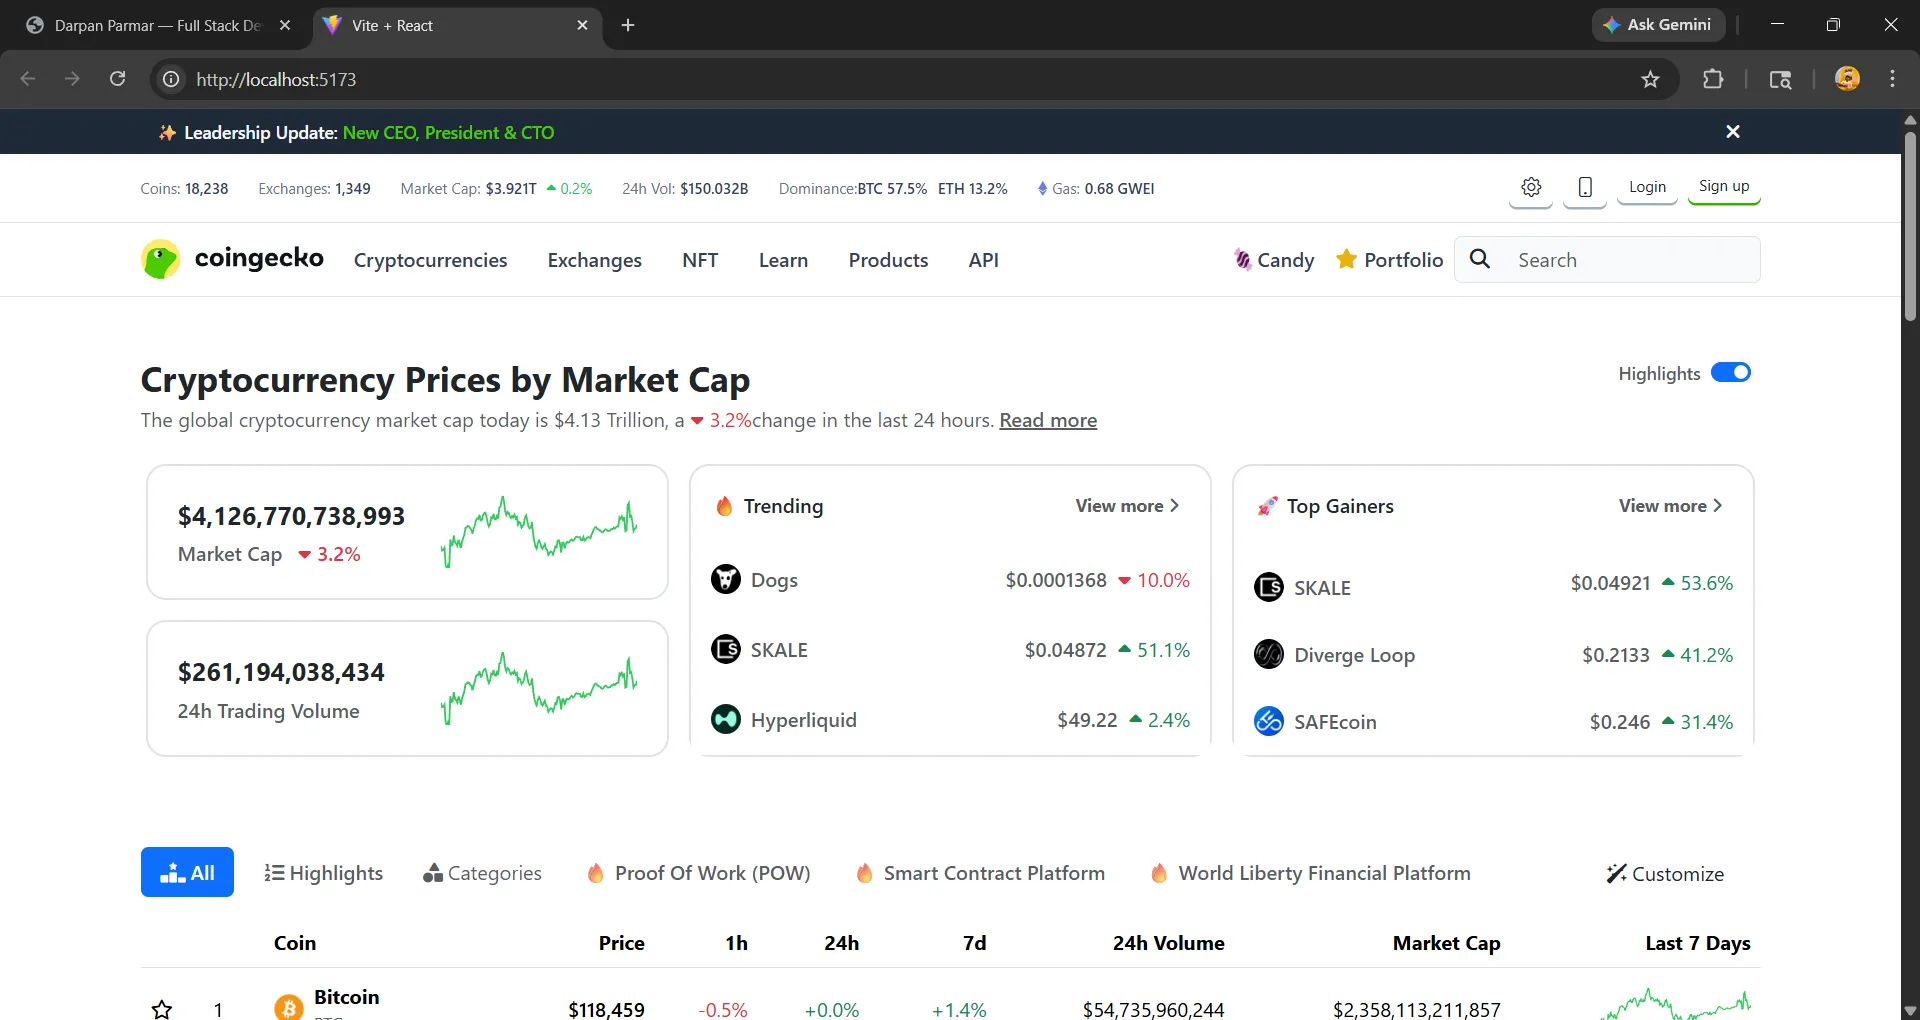Click the Portfolio link text

click(1403, 260)
